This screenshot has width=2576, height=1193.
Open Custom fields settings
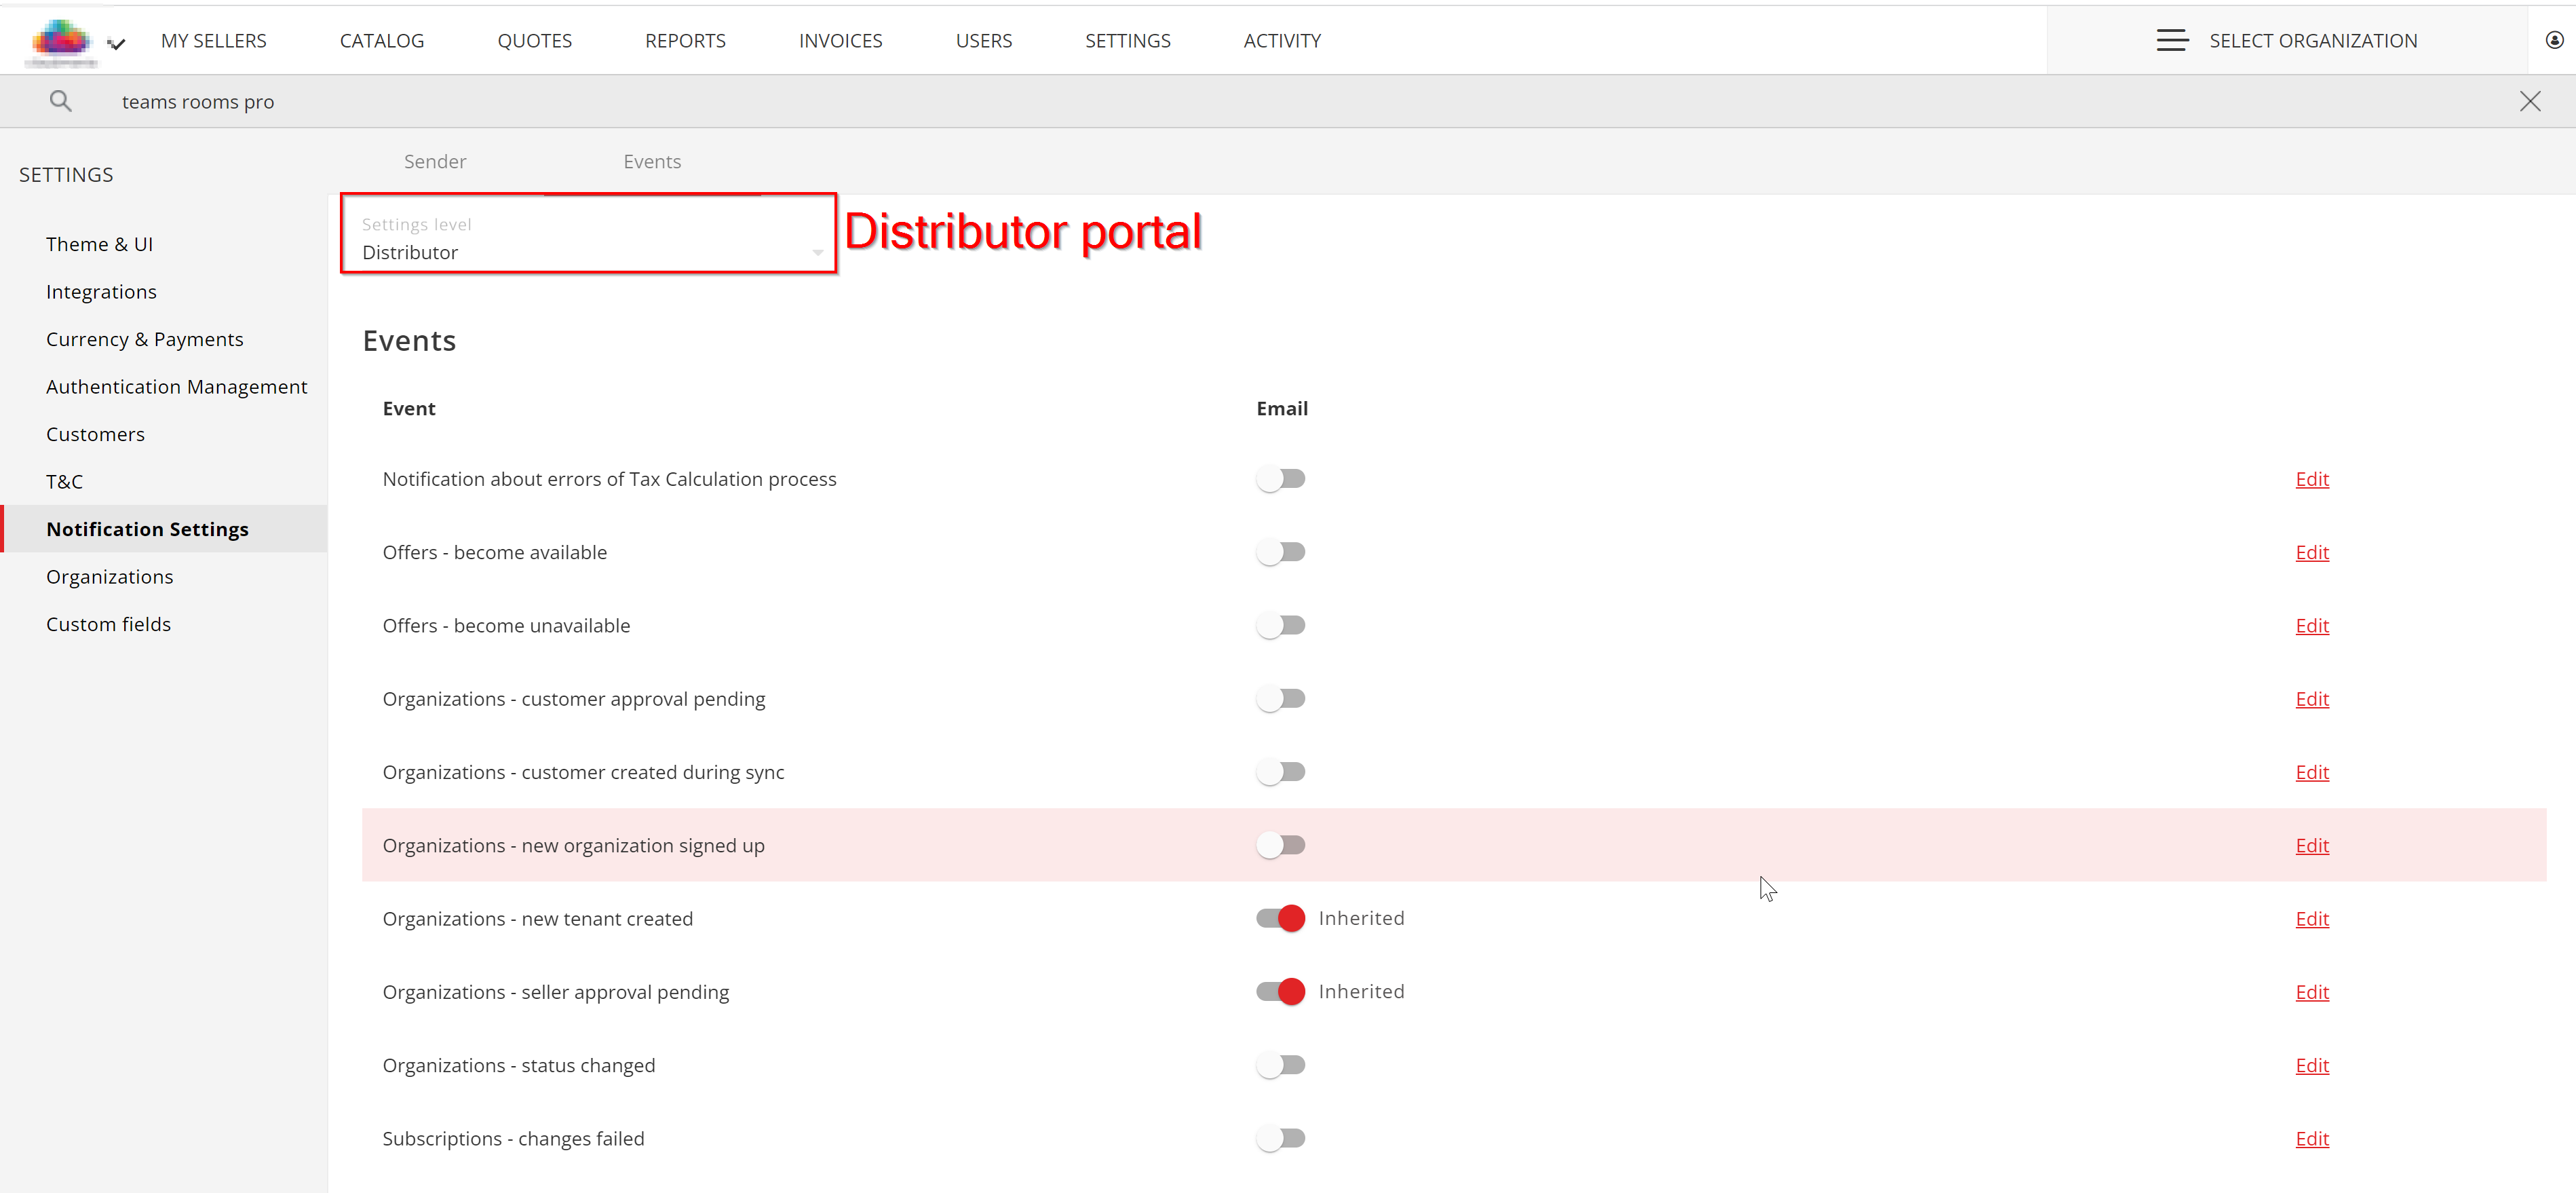(108, 624)
